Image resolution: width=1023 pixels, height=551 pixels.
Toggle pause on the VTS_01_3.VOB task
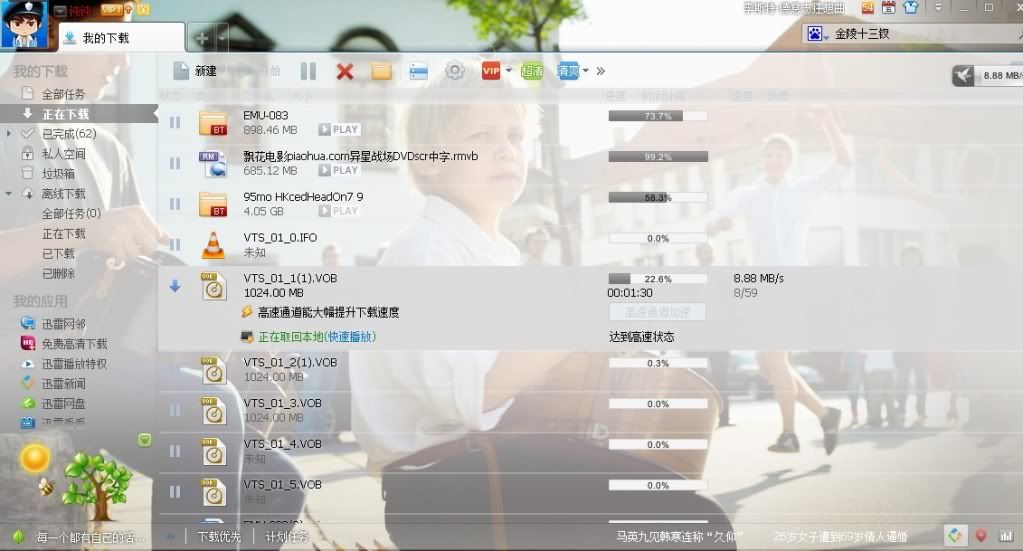pyautogui.click(x=175, y=410)
